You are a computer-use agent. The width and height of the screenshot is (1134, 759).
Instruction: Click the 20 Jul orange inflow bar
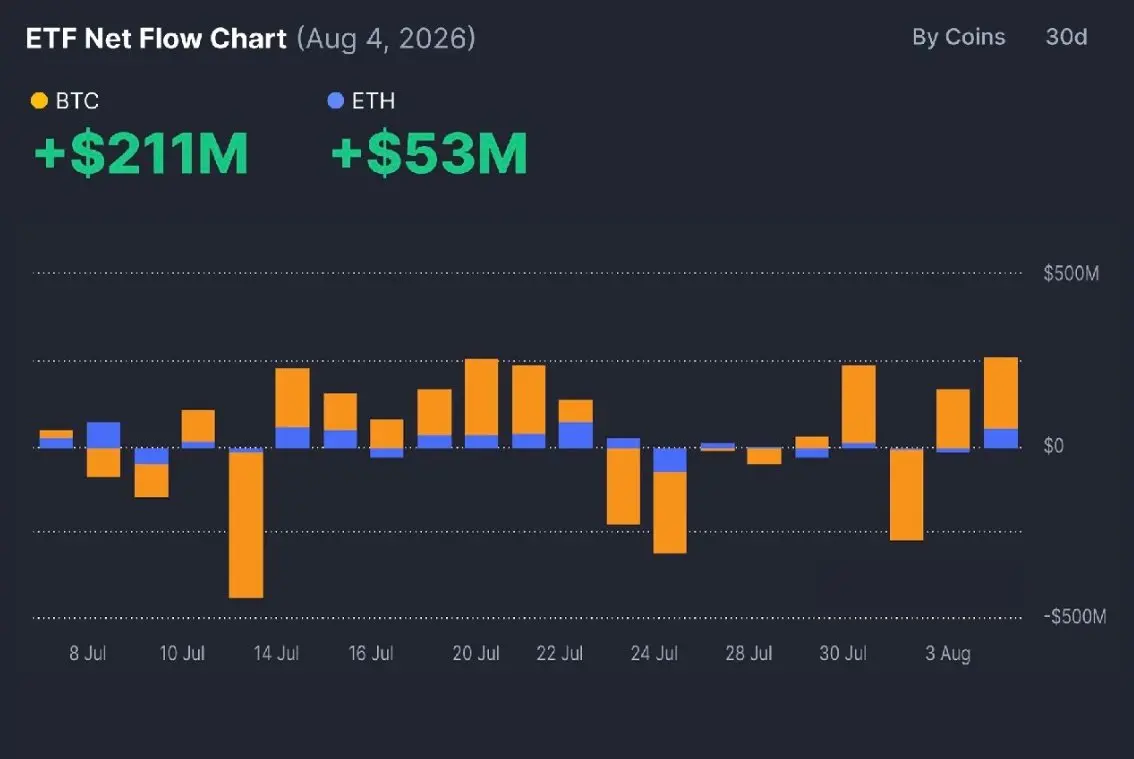tap(481, 397)
